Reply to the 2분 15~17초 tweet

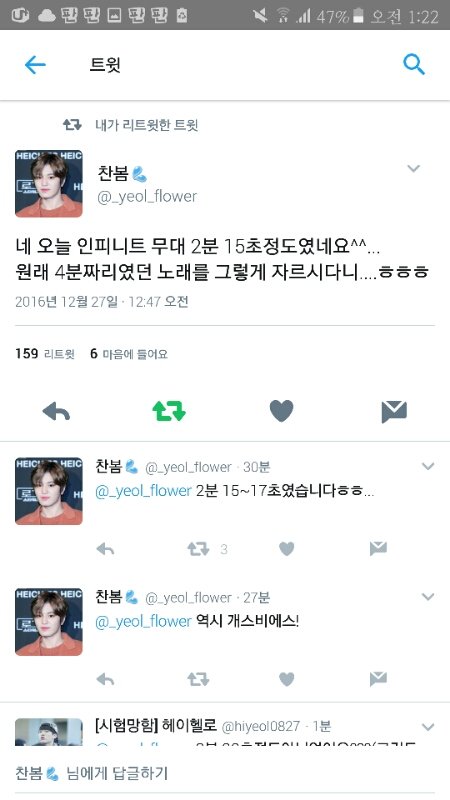(105, 549)
